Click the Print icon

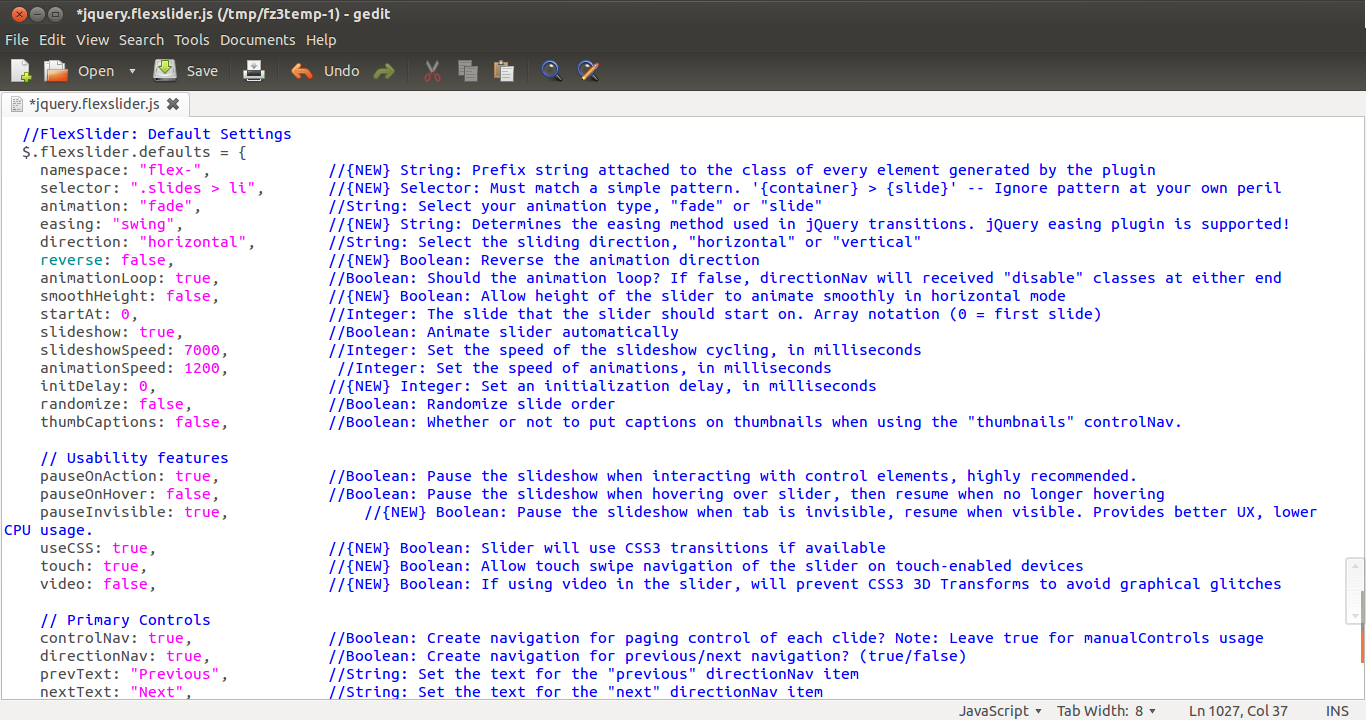[254, 71]
